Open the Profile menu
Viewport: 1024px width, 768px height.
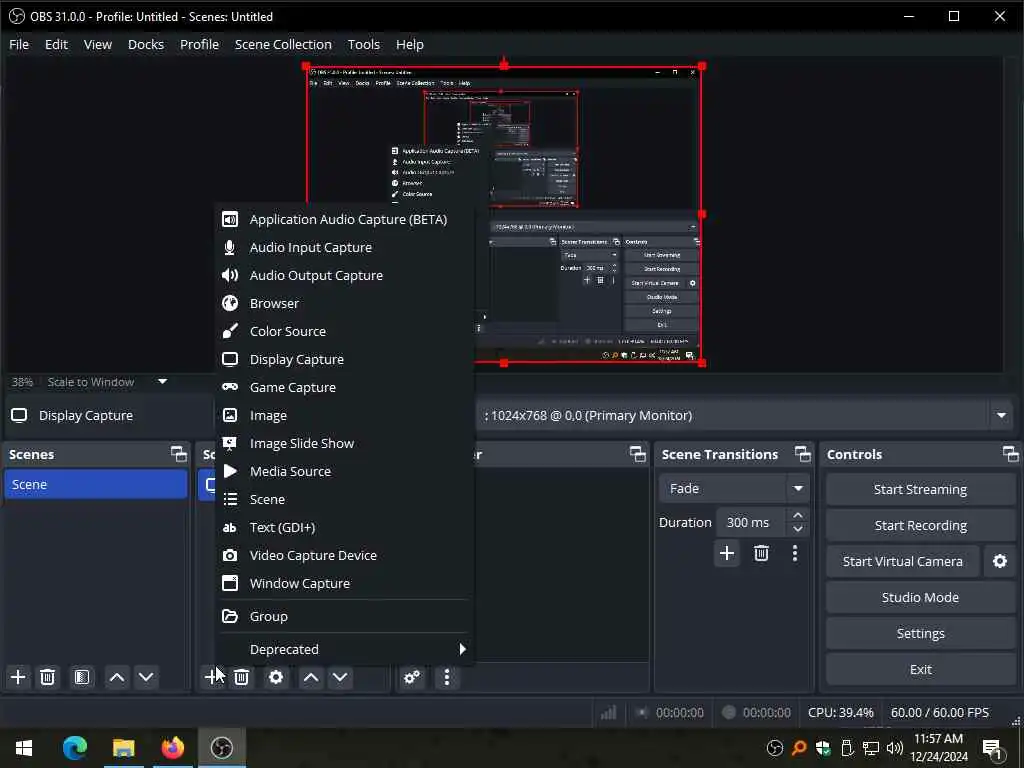point(199,44)
